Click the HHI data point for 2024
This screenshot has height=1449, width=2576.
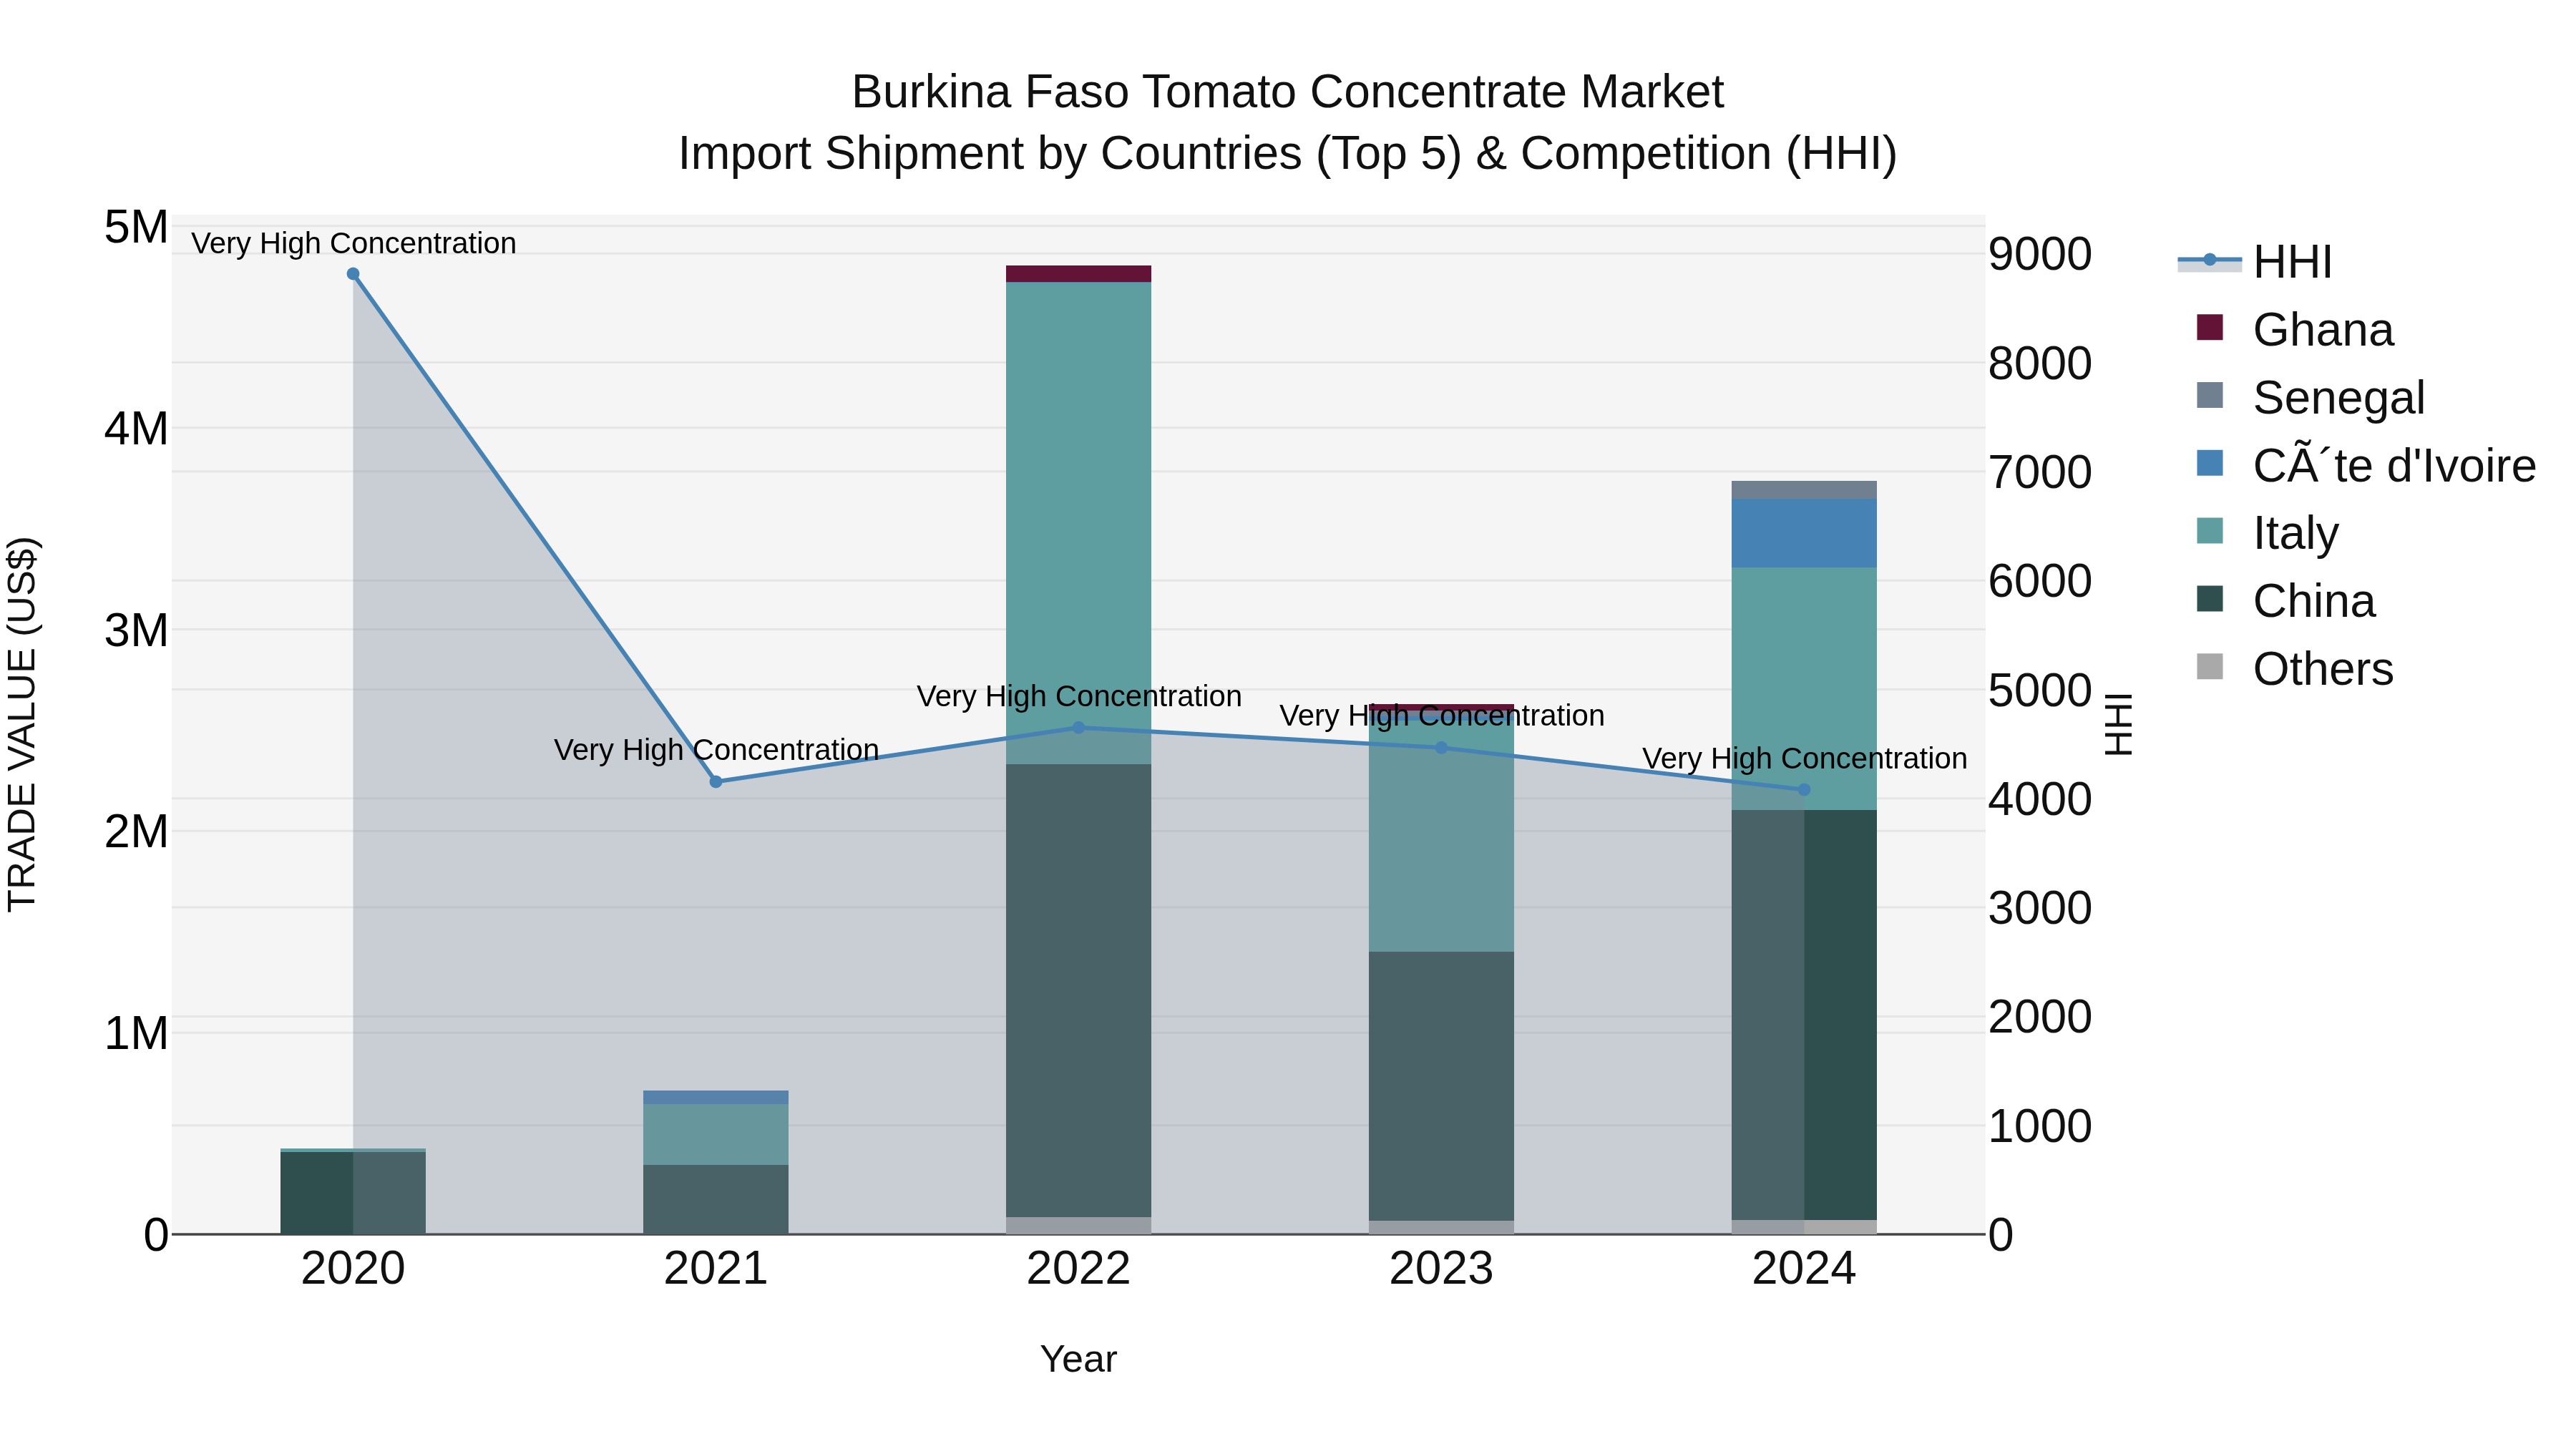[x=1804, y=790]
